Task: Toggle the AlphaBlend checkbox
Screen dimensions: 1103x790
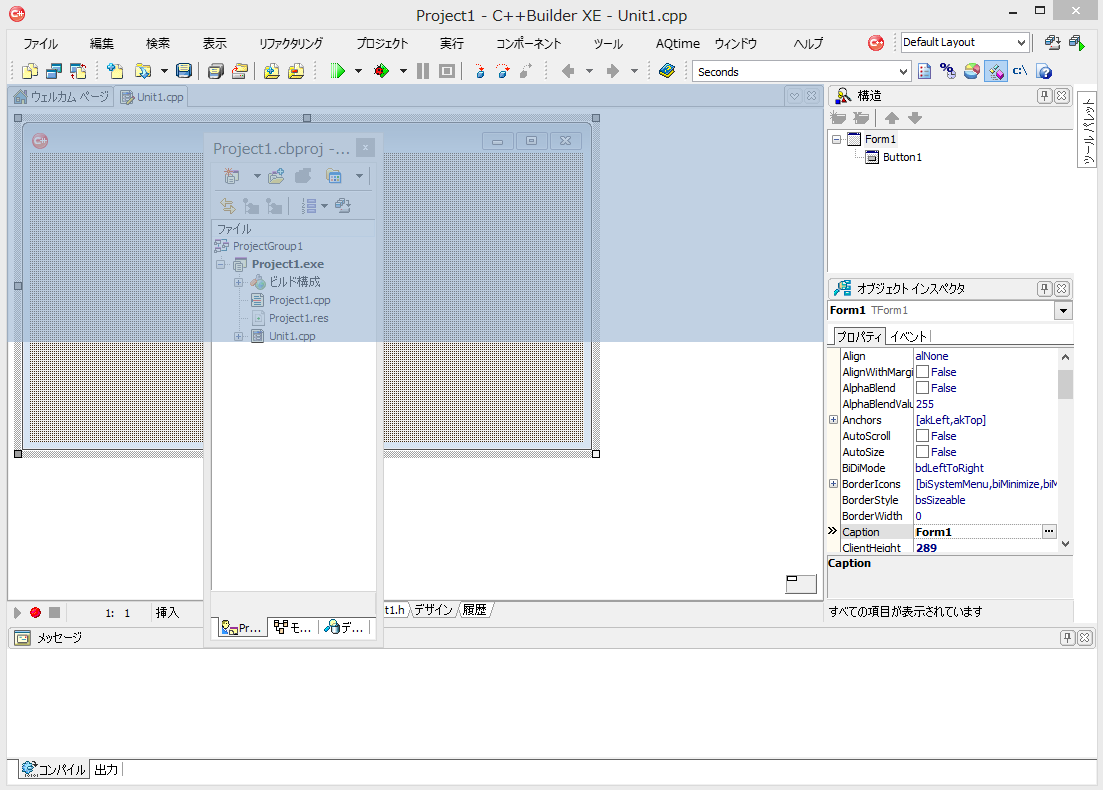Action: coord(922,388)
